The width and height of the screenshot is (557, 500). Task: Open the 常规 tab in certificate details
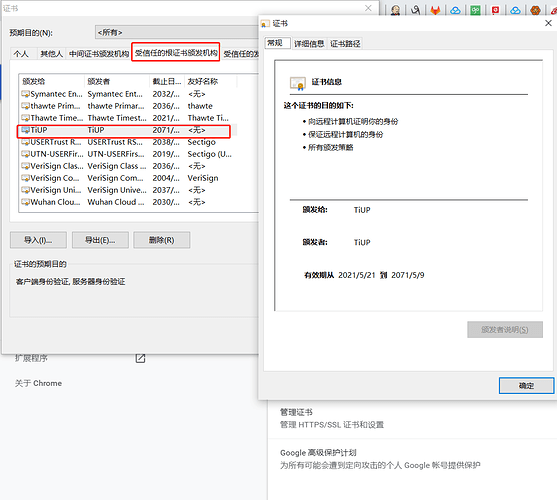pyautogui.click(x=278, y=43)
